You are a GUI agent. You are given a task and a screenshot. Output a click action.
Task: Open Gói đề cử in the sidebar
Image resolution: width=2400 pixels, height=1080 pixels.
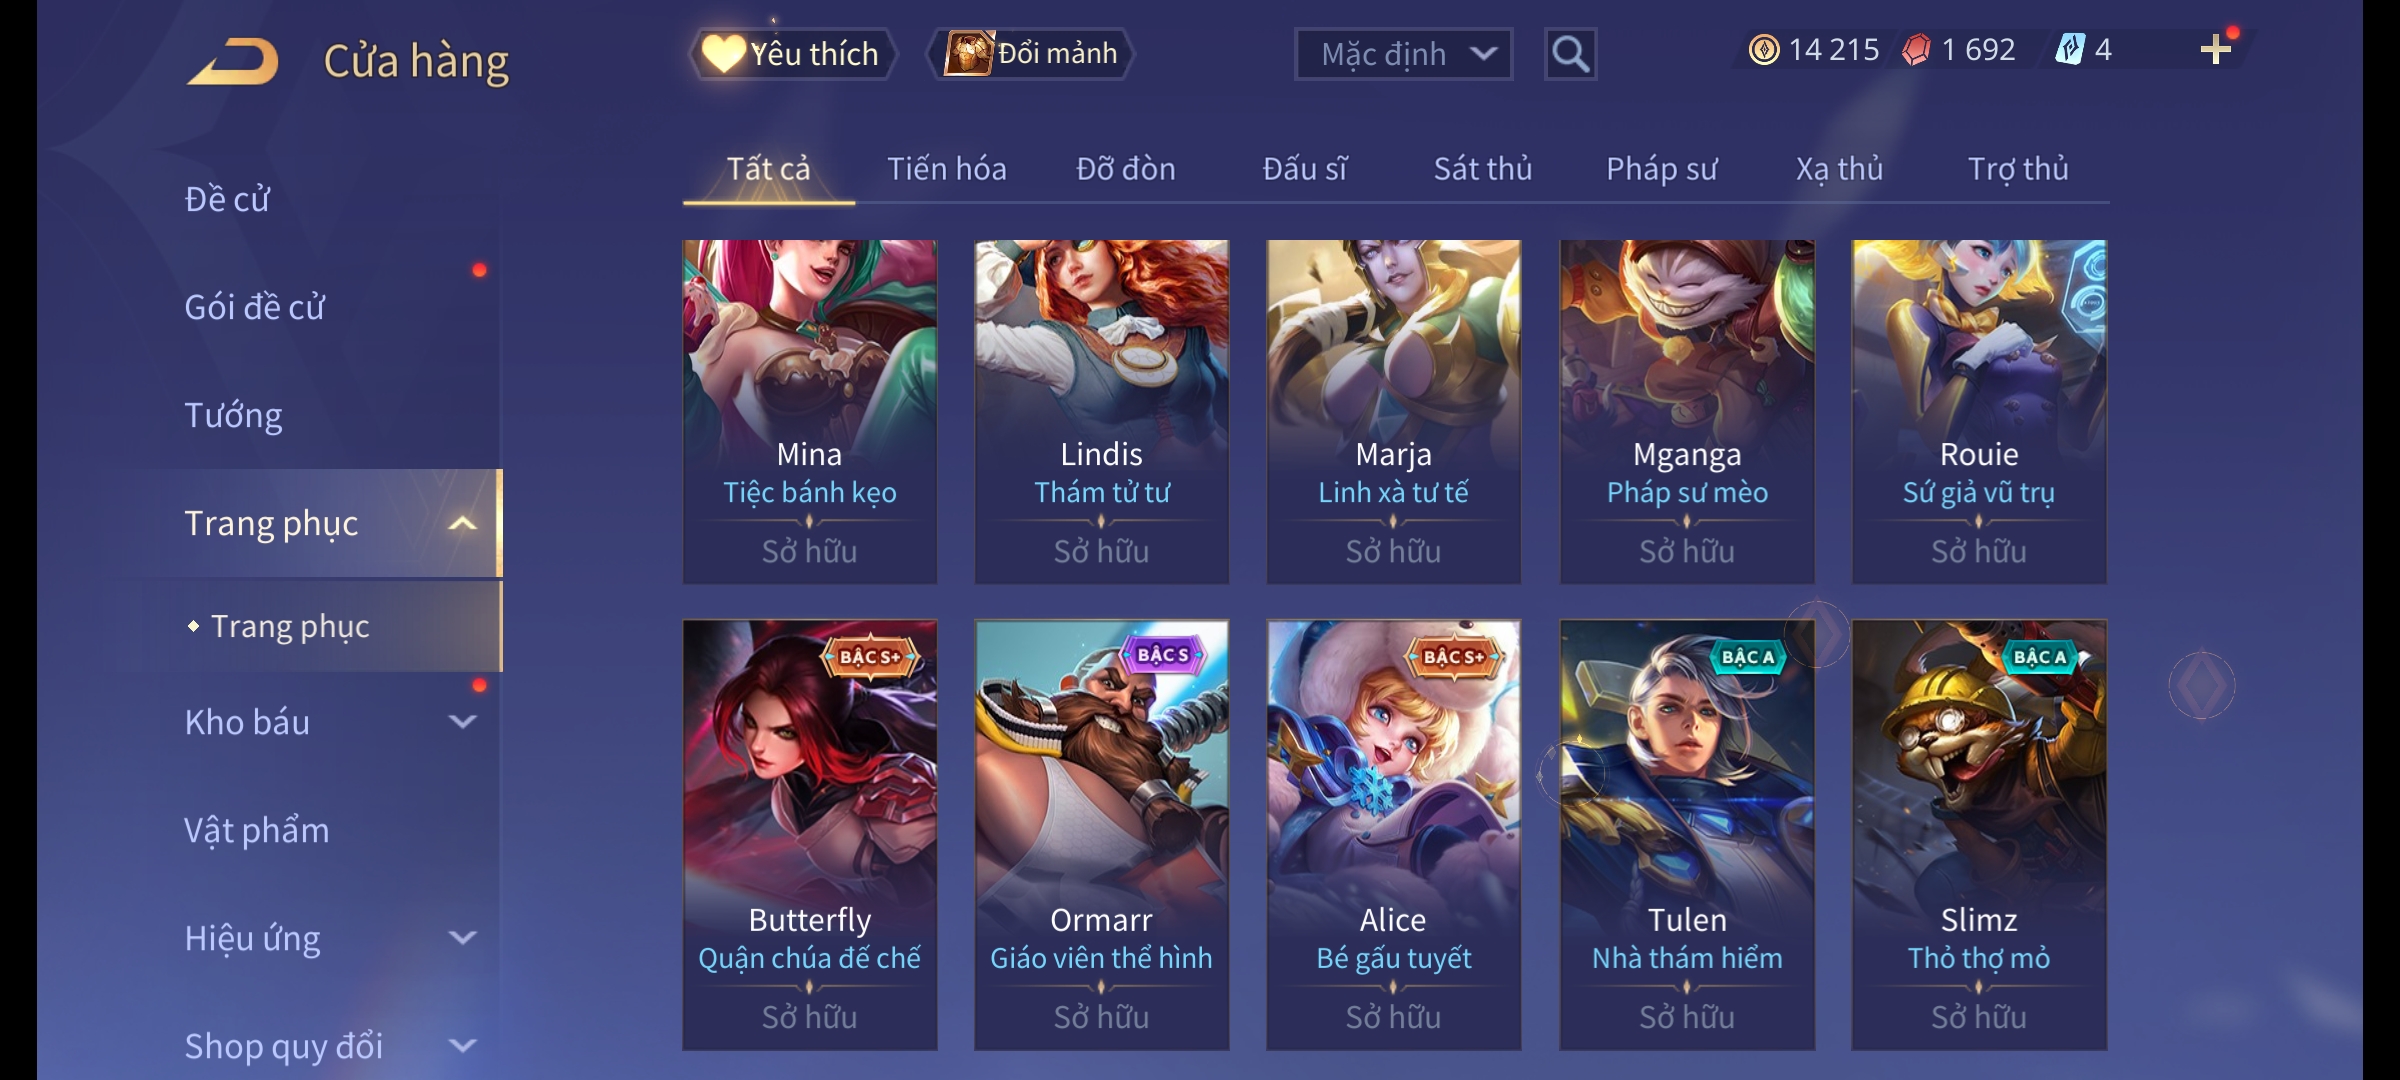[x=255, y=307]
